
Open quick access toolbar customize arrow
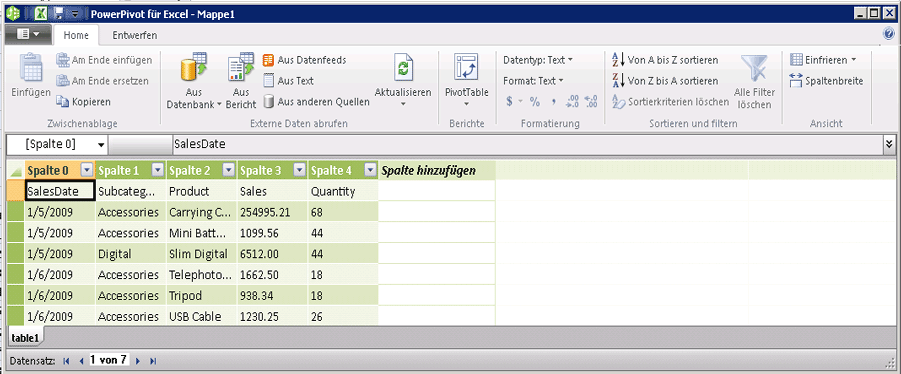[76, 14]
